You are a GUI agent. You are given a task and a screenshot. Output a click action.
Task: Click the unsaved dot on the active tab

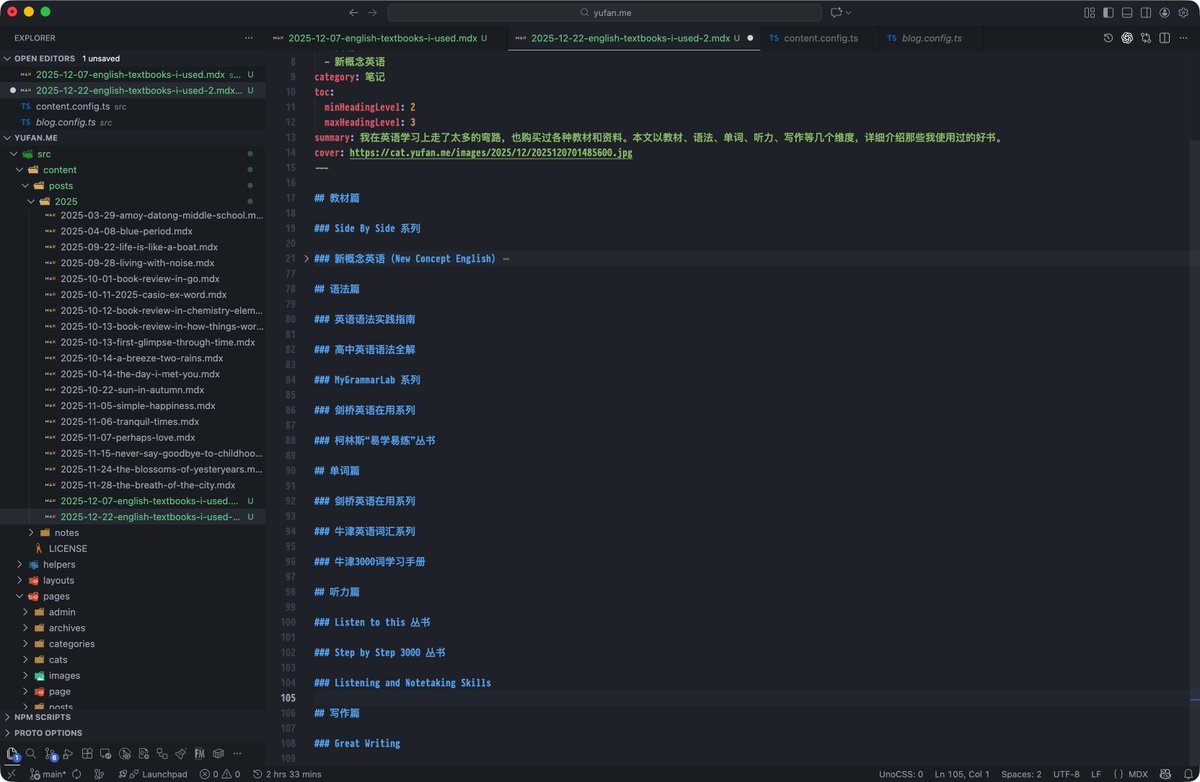749,38
